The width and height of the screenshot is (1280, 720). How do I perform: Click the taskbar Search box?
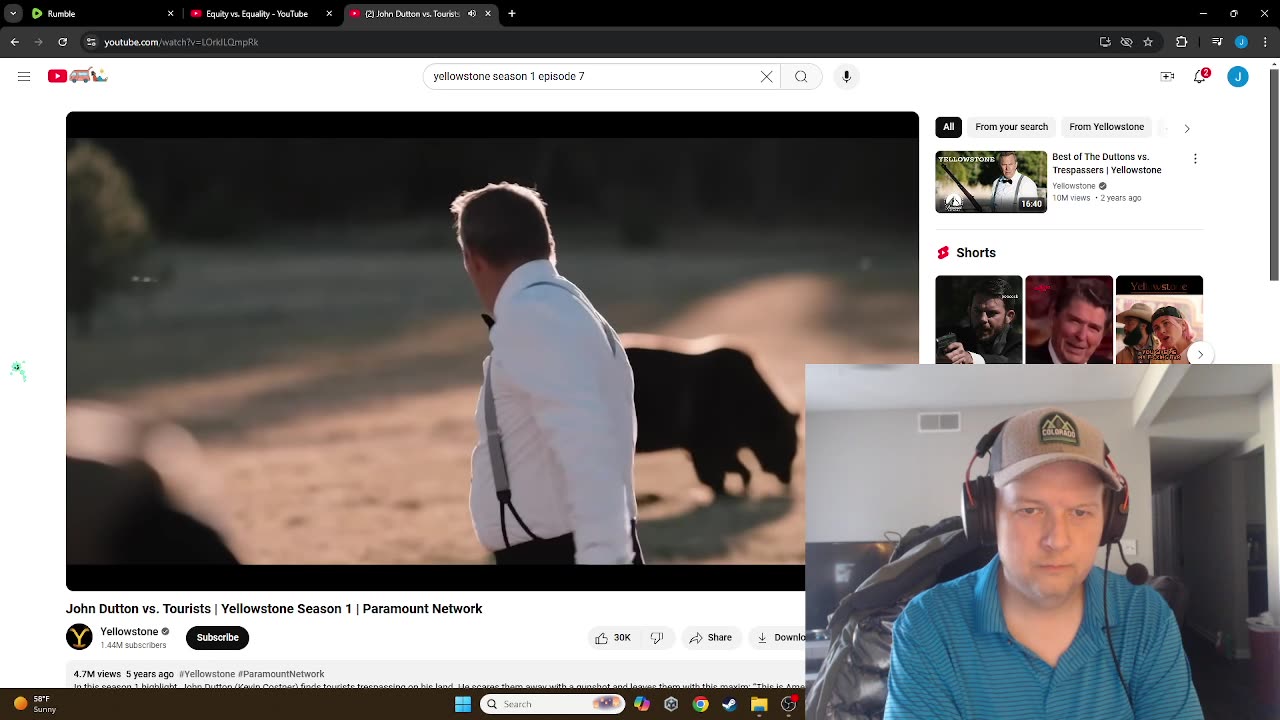click(552, 704)
